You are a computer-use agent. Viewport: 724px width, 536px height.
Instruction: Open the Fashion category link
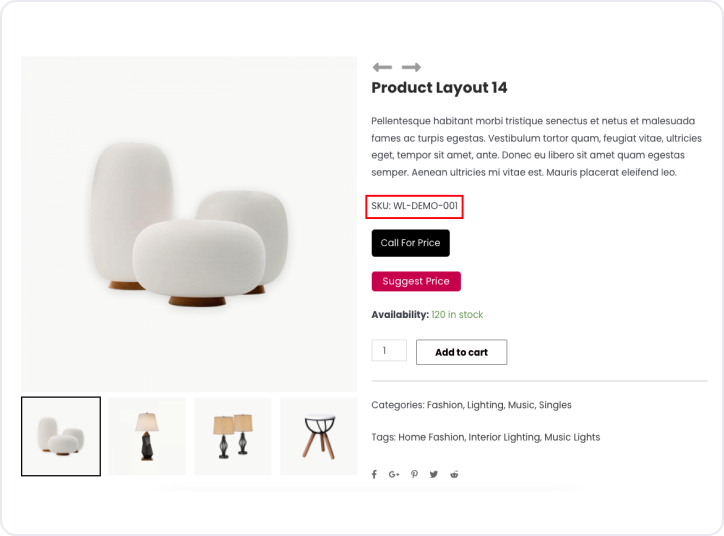[444, 405]
